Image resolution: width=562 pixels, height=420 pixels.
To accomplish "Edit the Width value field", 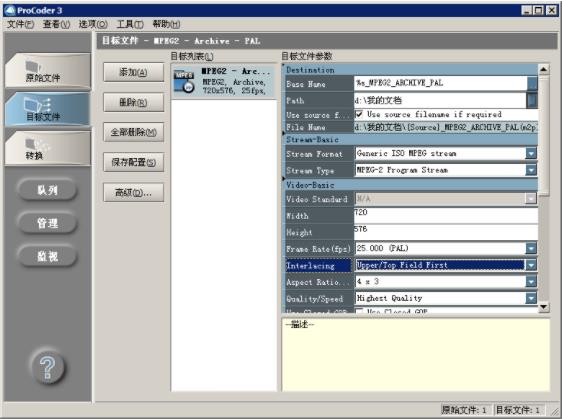I will click(446, 215).
